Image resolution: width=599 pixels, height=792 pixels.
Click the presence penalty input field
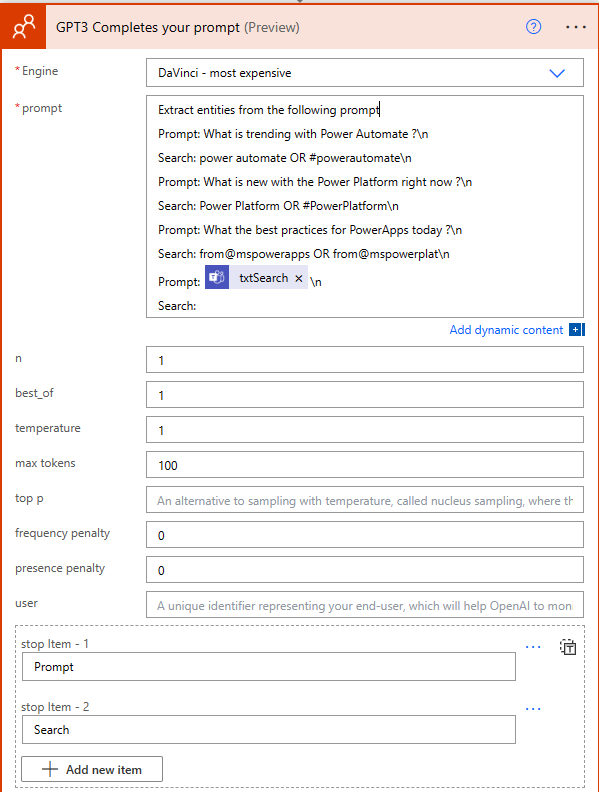[x=365, y=570]
